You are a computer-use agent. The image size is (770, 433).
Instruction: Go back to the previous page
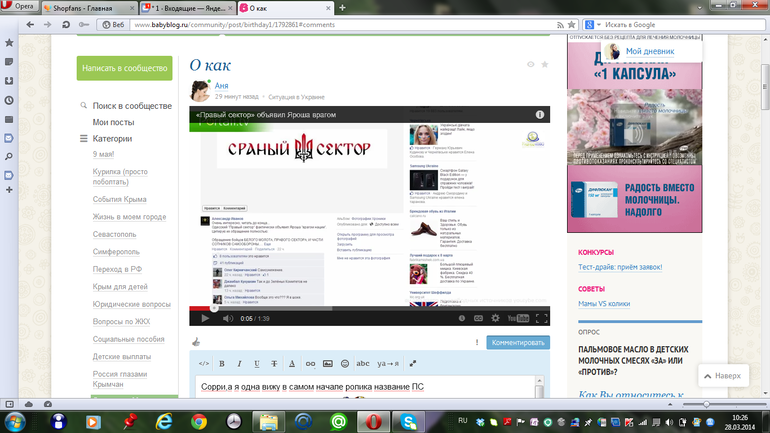click(x=30, y=24)
